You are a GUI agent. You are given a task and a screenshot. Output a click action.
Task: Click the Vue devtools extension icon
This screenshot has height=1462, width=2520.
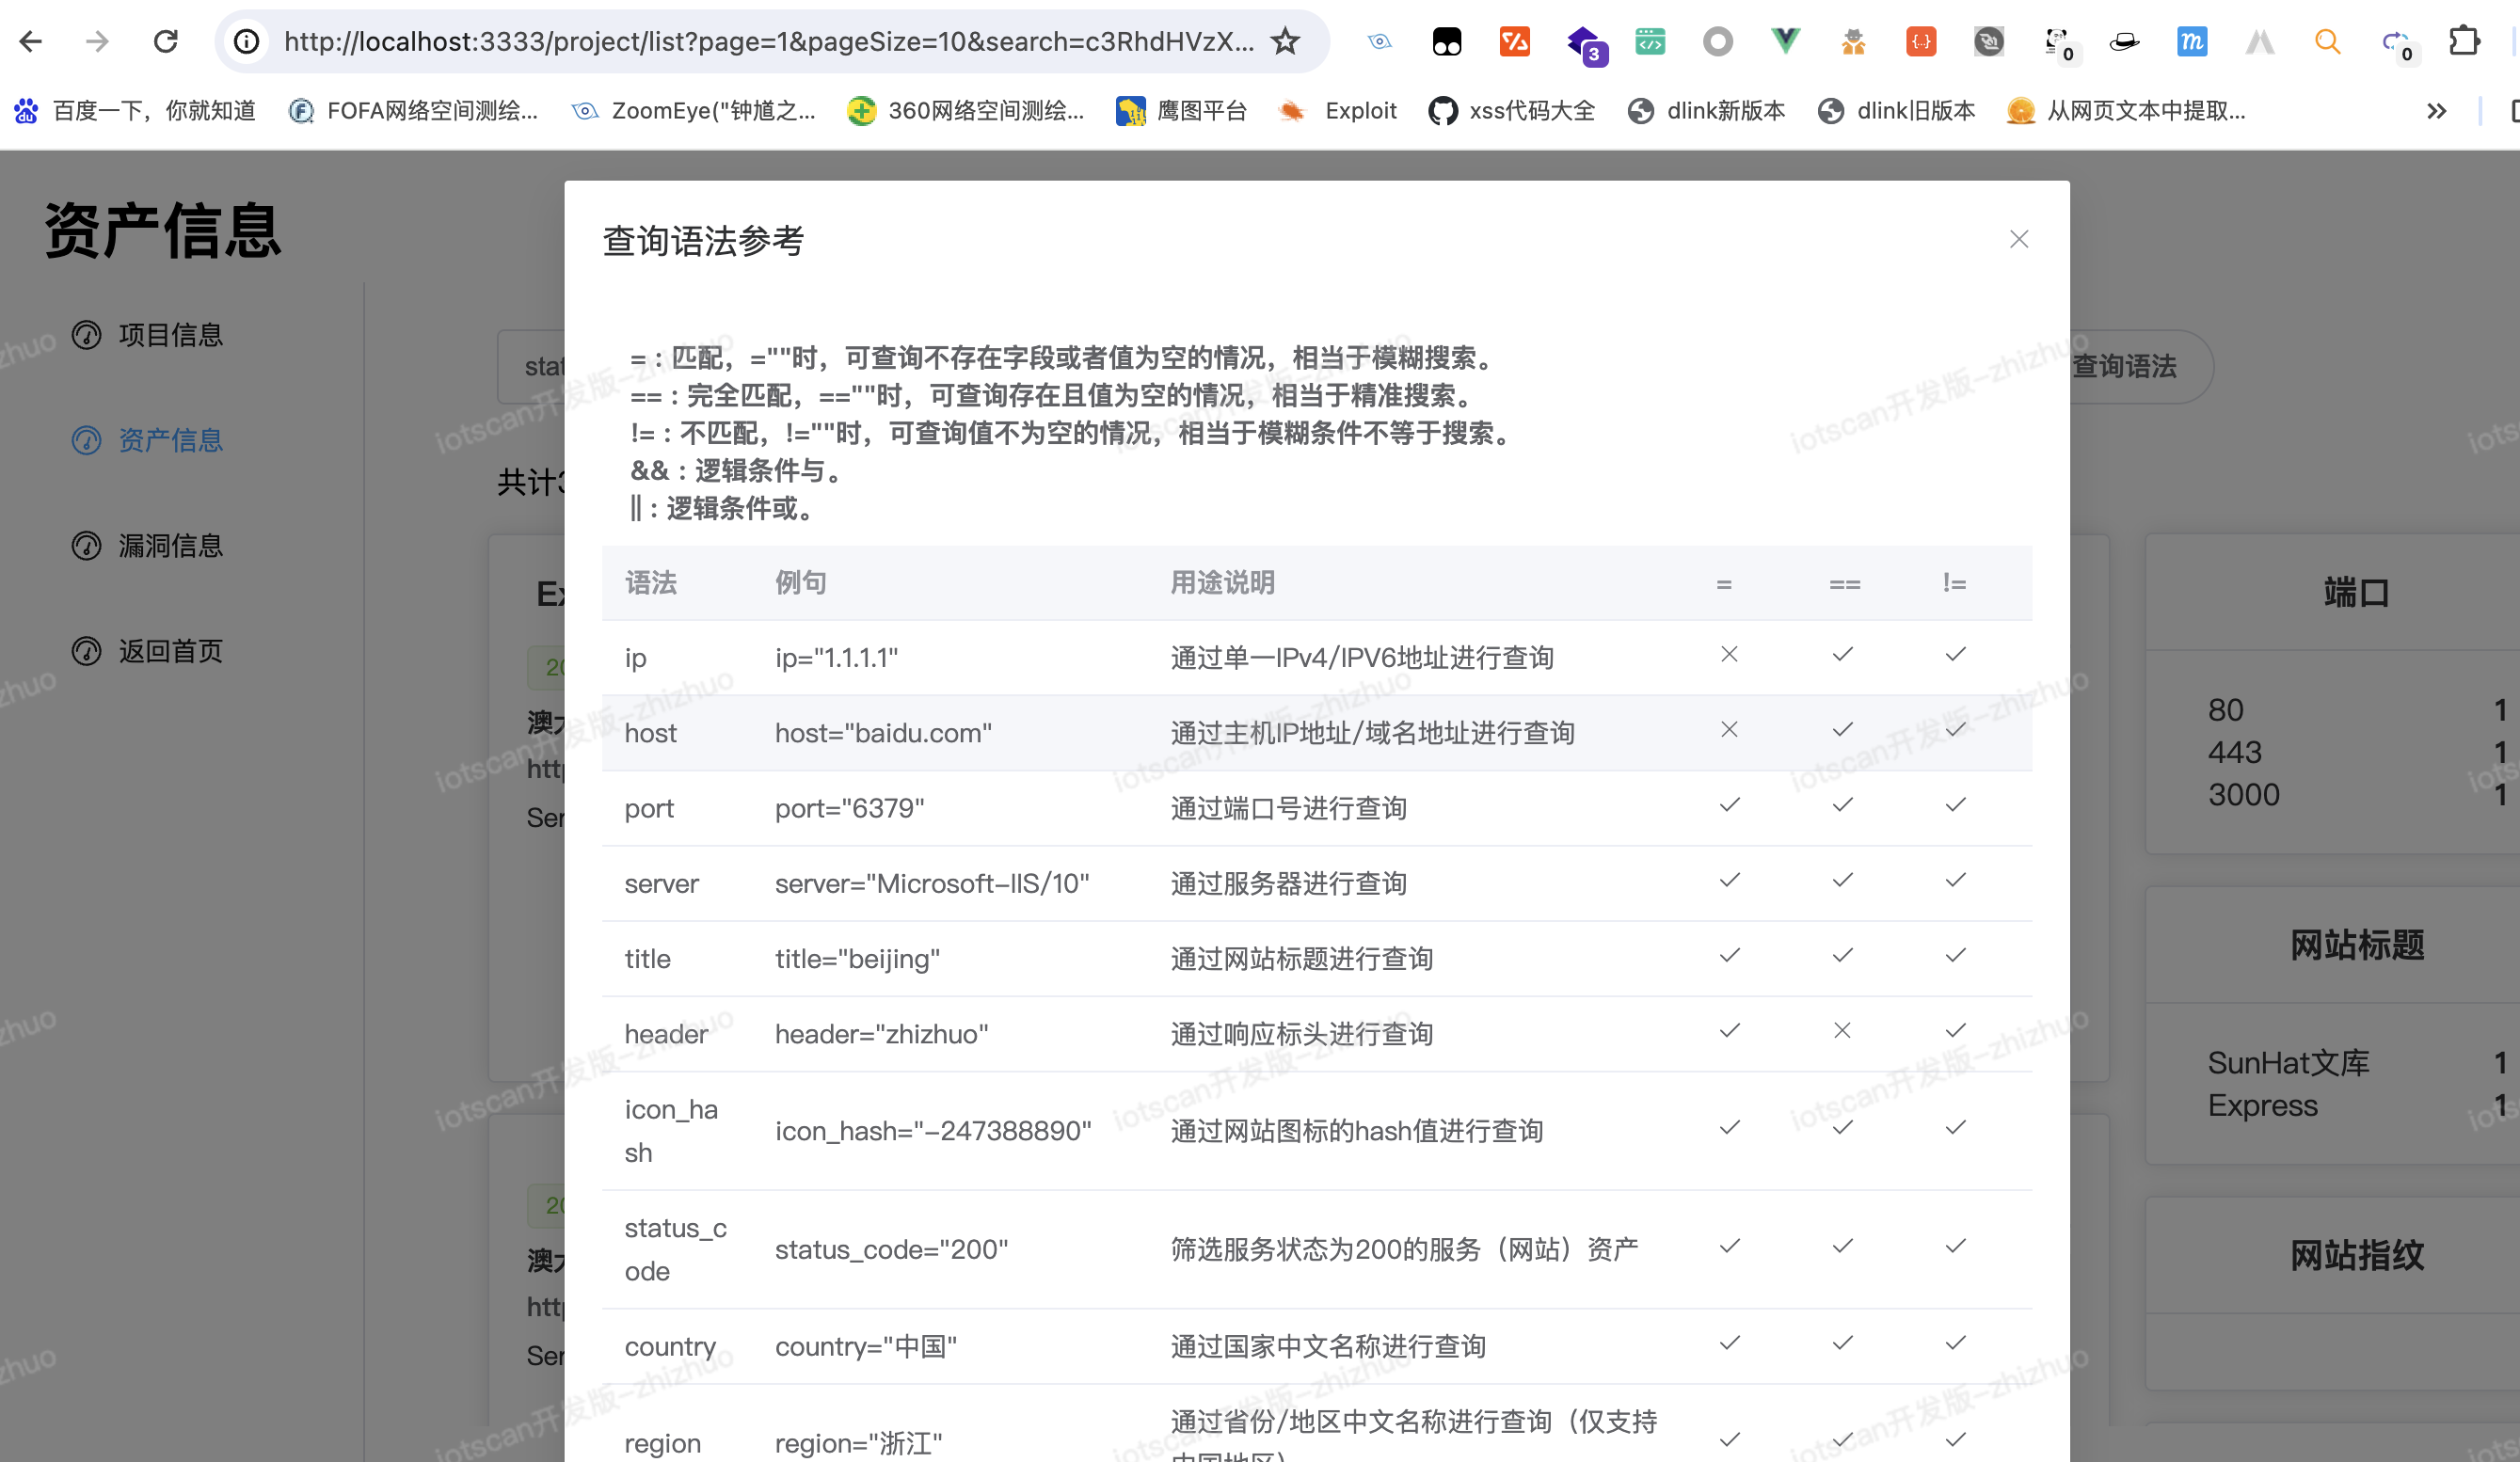(1785, 41)
